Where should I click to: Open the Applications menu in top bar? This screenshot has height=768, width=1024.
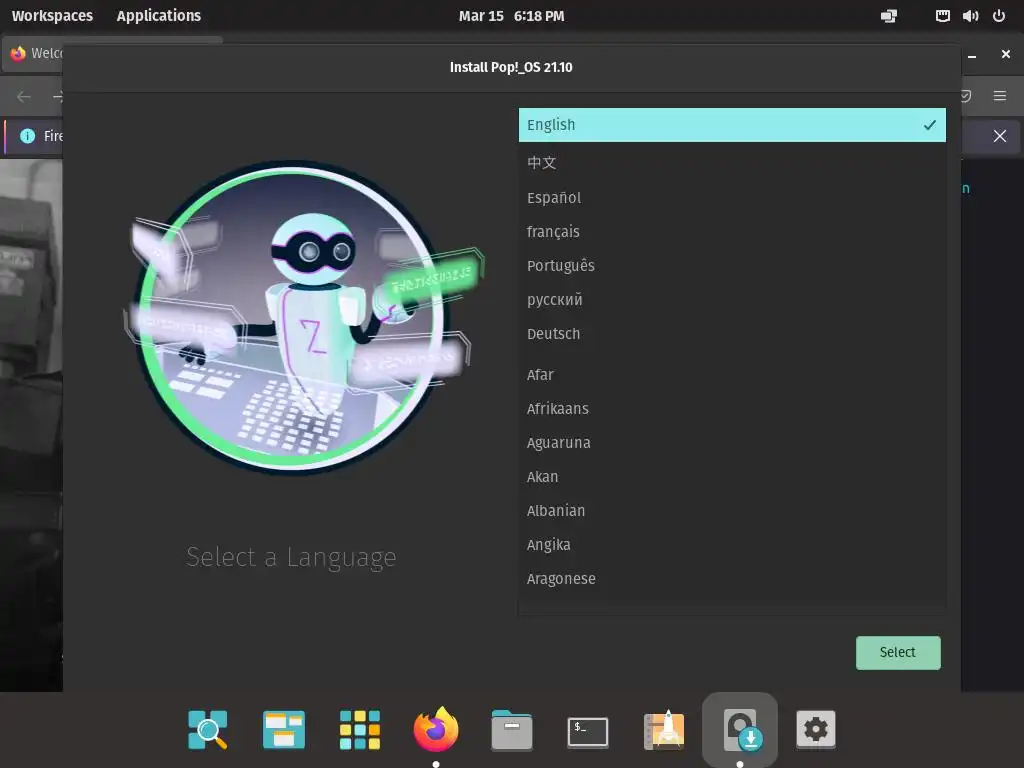pos(159,16)
